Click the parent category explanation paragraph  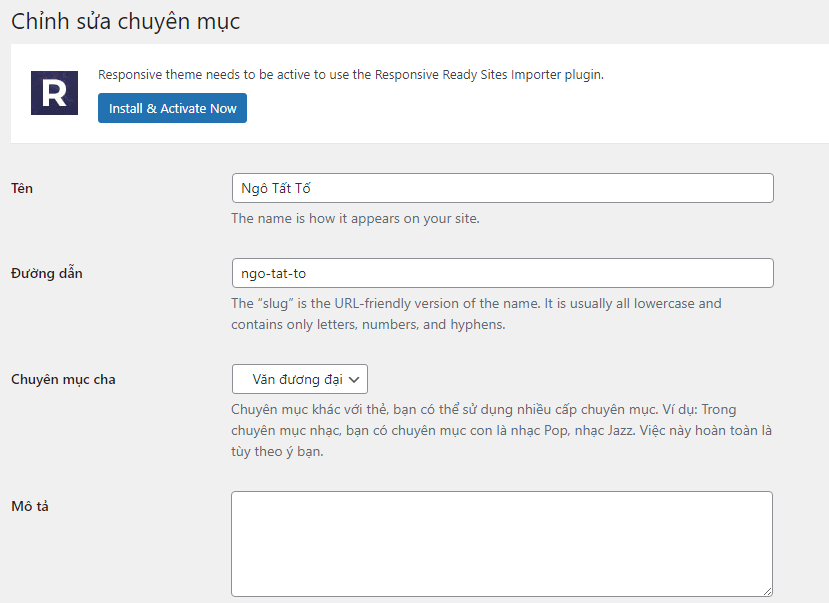point(500,430)
